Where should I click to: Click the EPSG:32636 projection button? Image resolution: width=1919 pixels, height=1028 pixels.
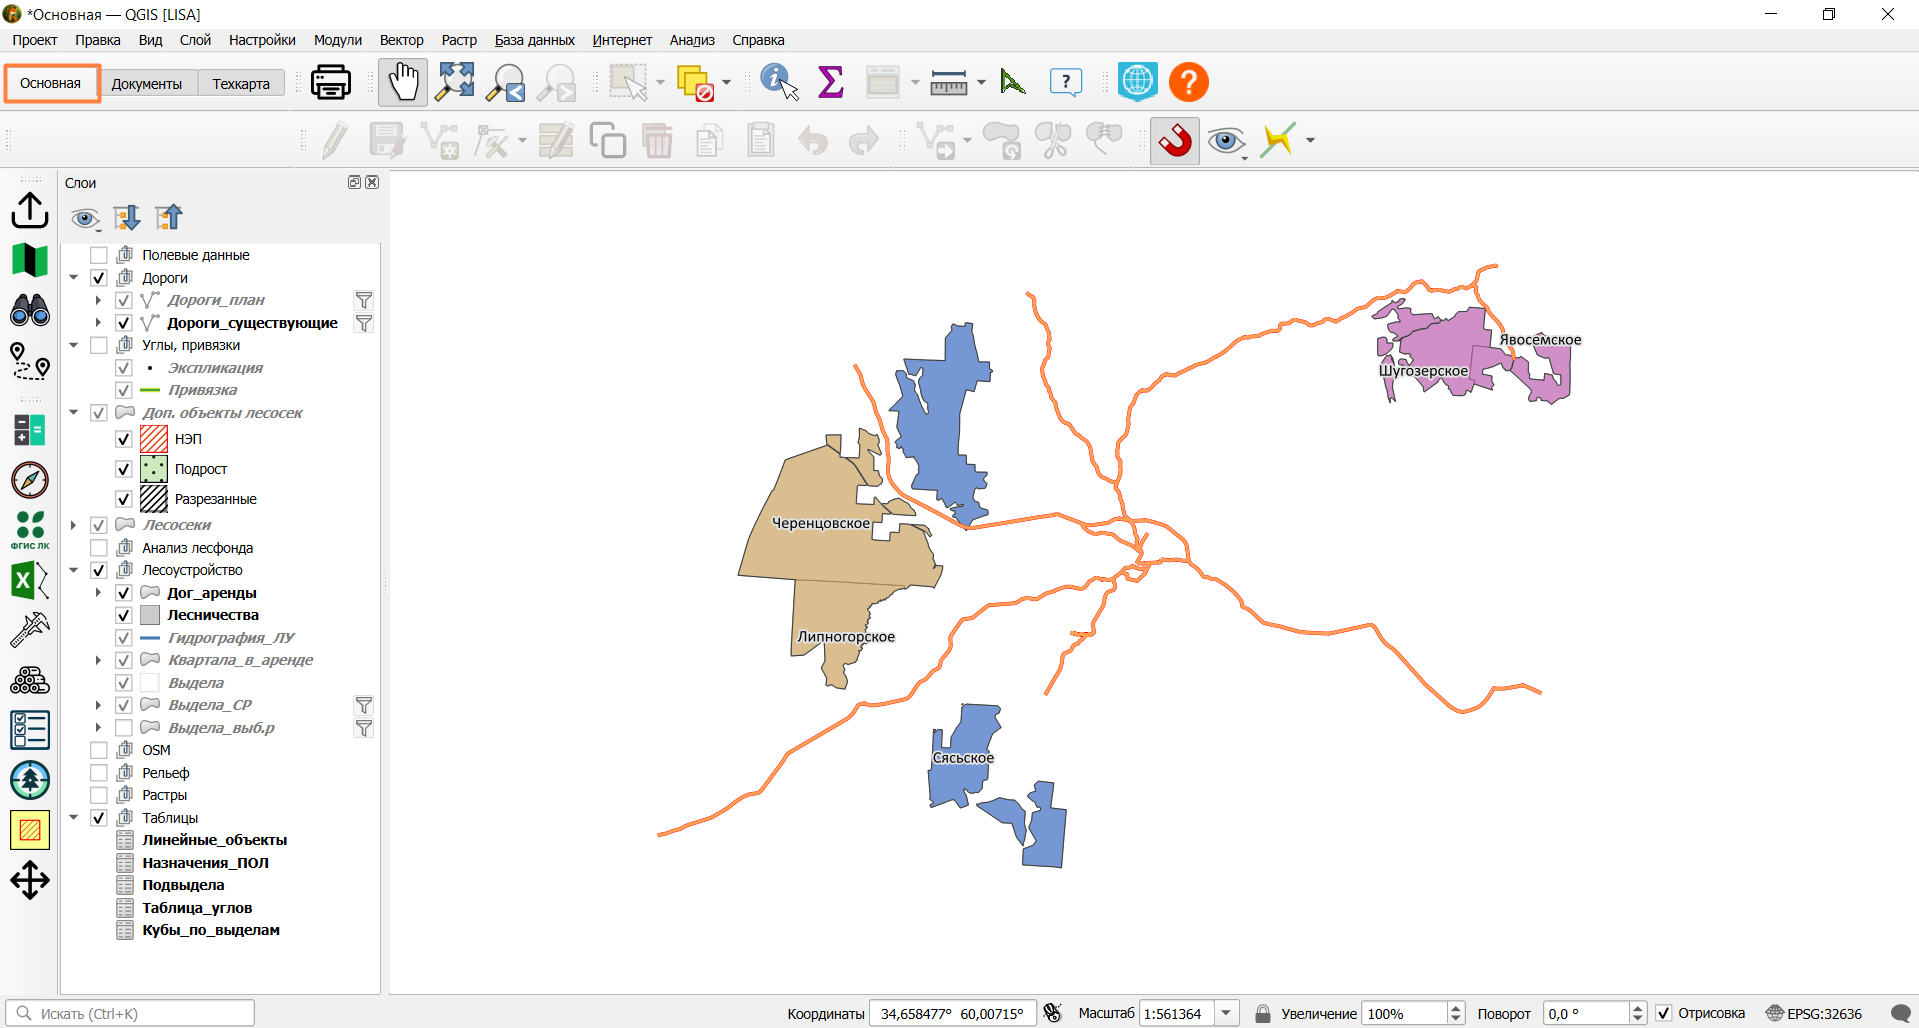(1814, 1013)
